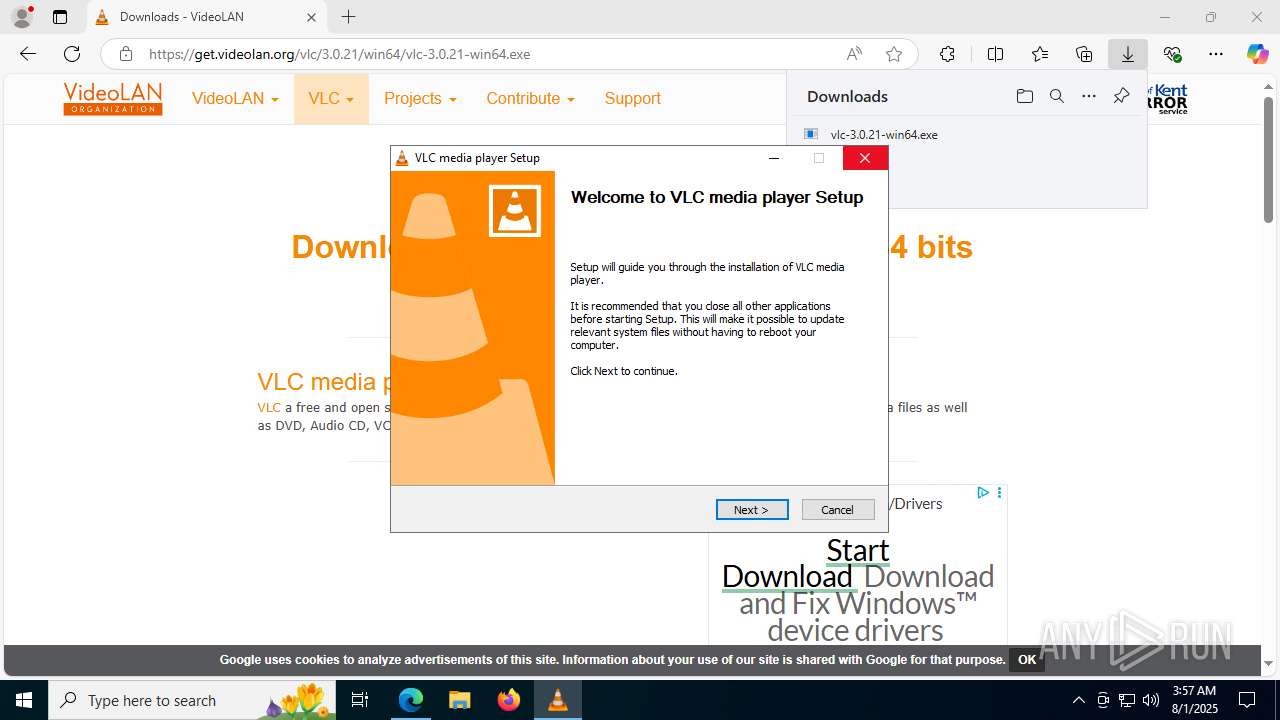
Task: Click the address bar URL
Action: [x=340, y=54]
